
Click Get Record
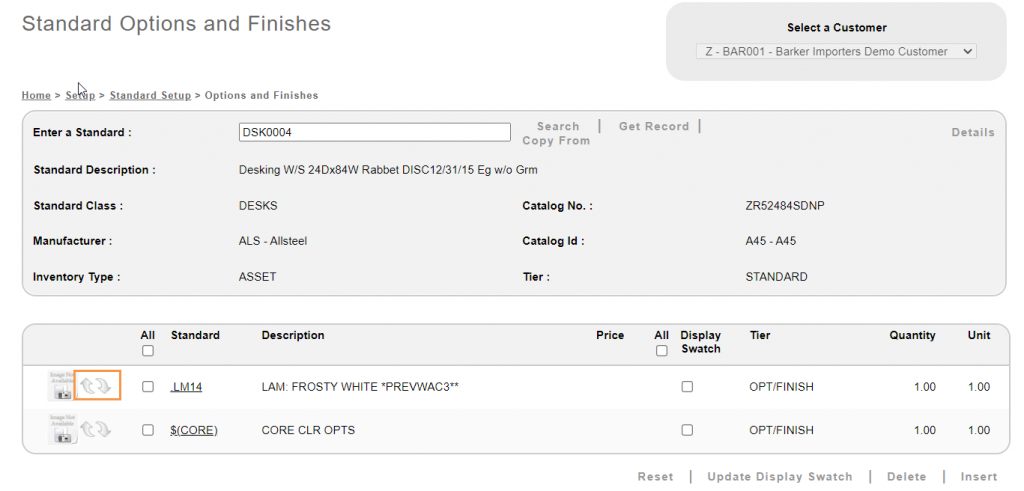pos(654,127)
